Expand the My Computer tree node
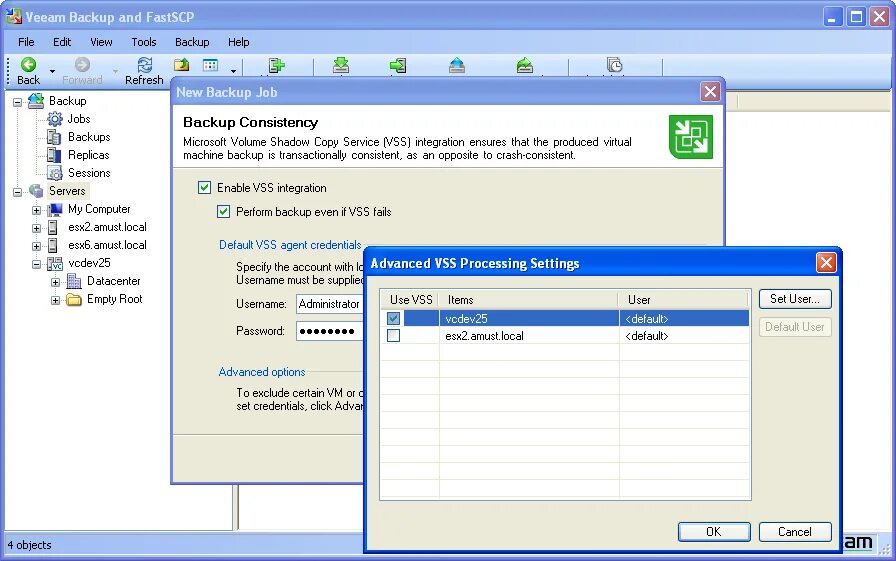 click(37, 210)
